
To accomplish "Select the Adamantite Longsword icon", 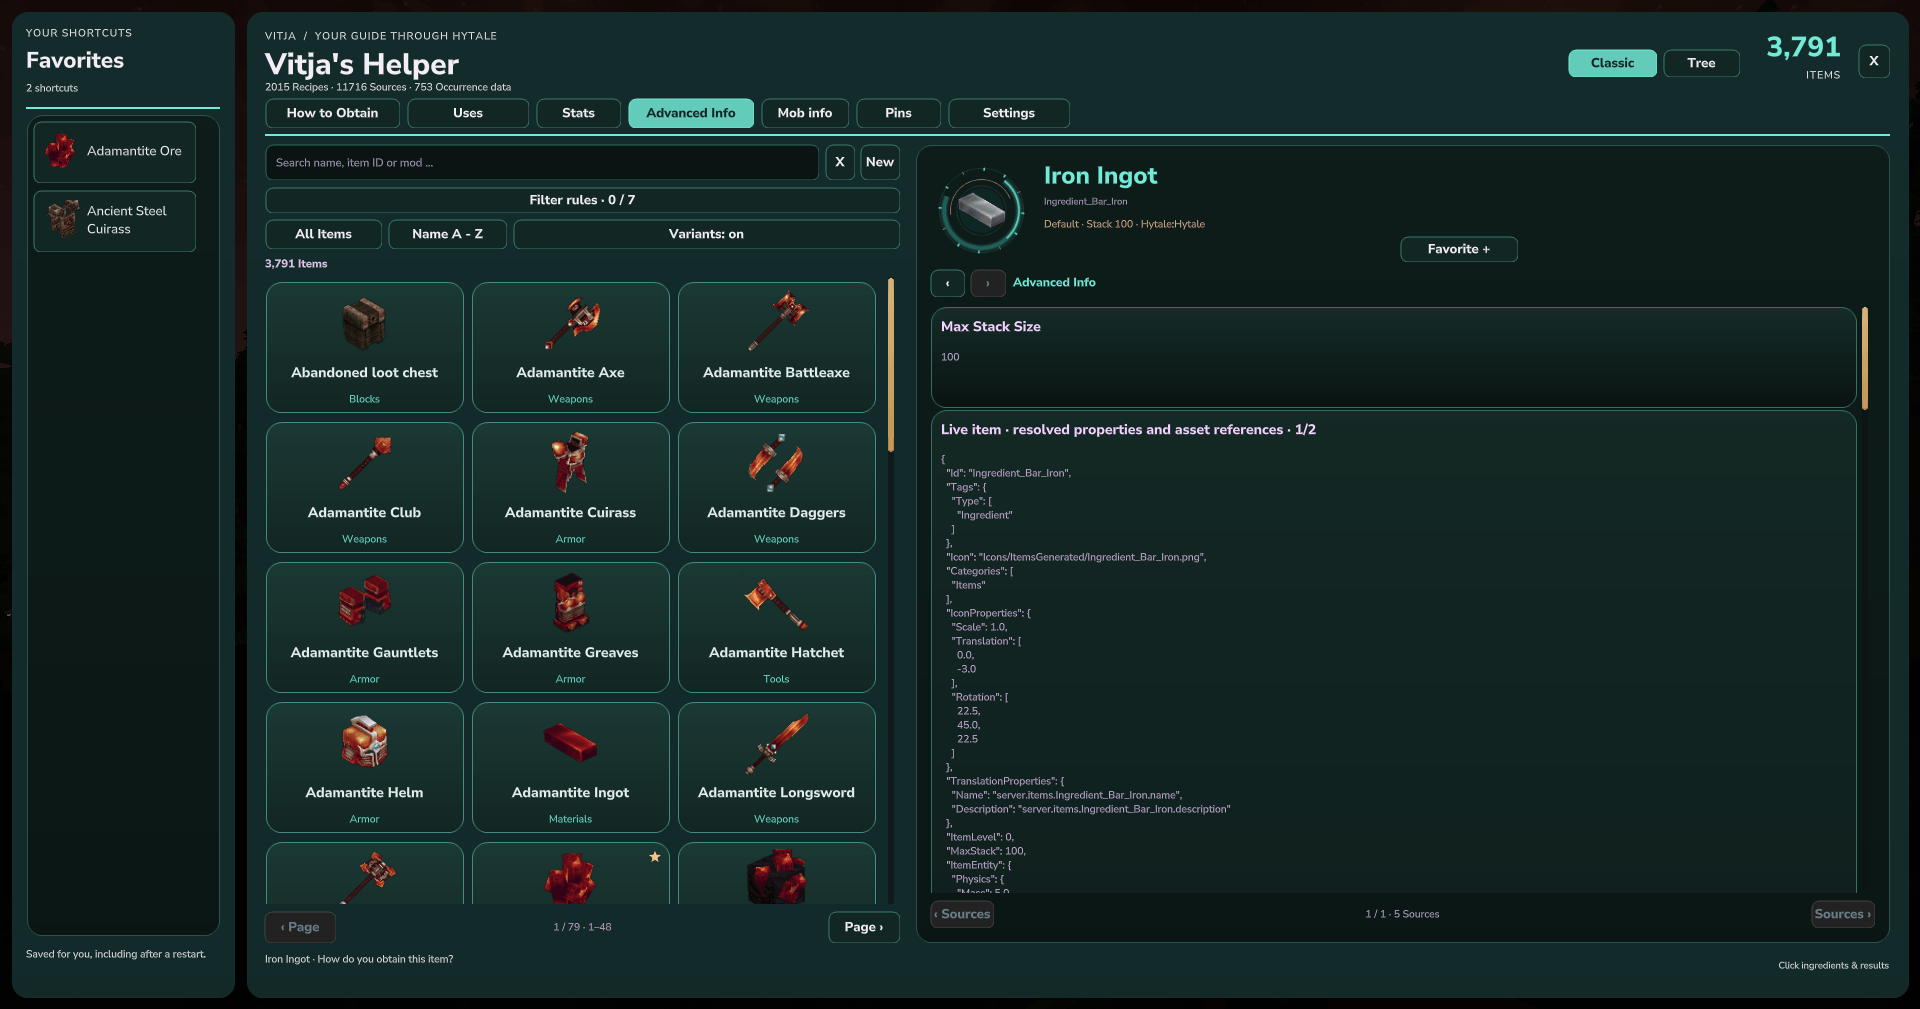I will [777, 743].
